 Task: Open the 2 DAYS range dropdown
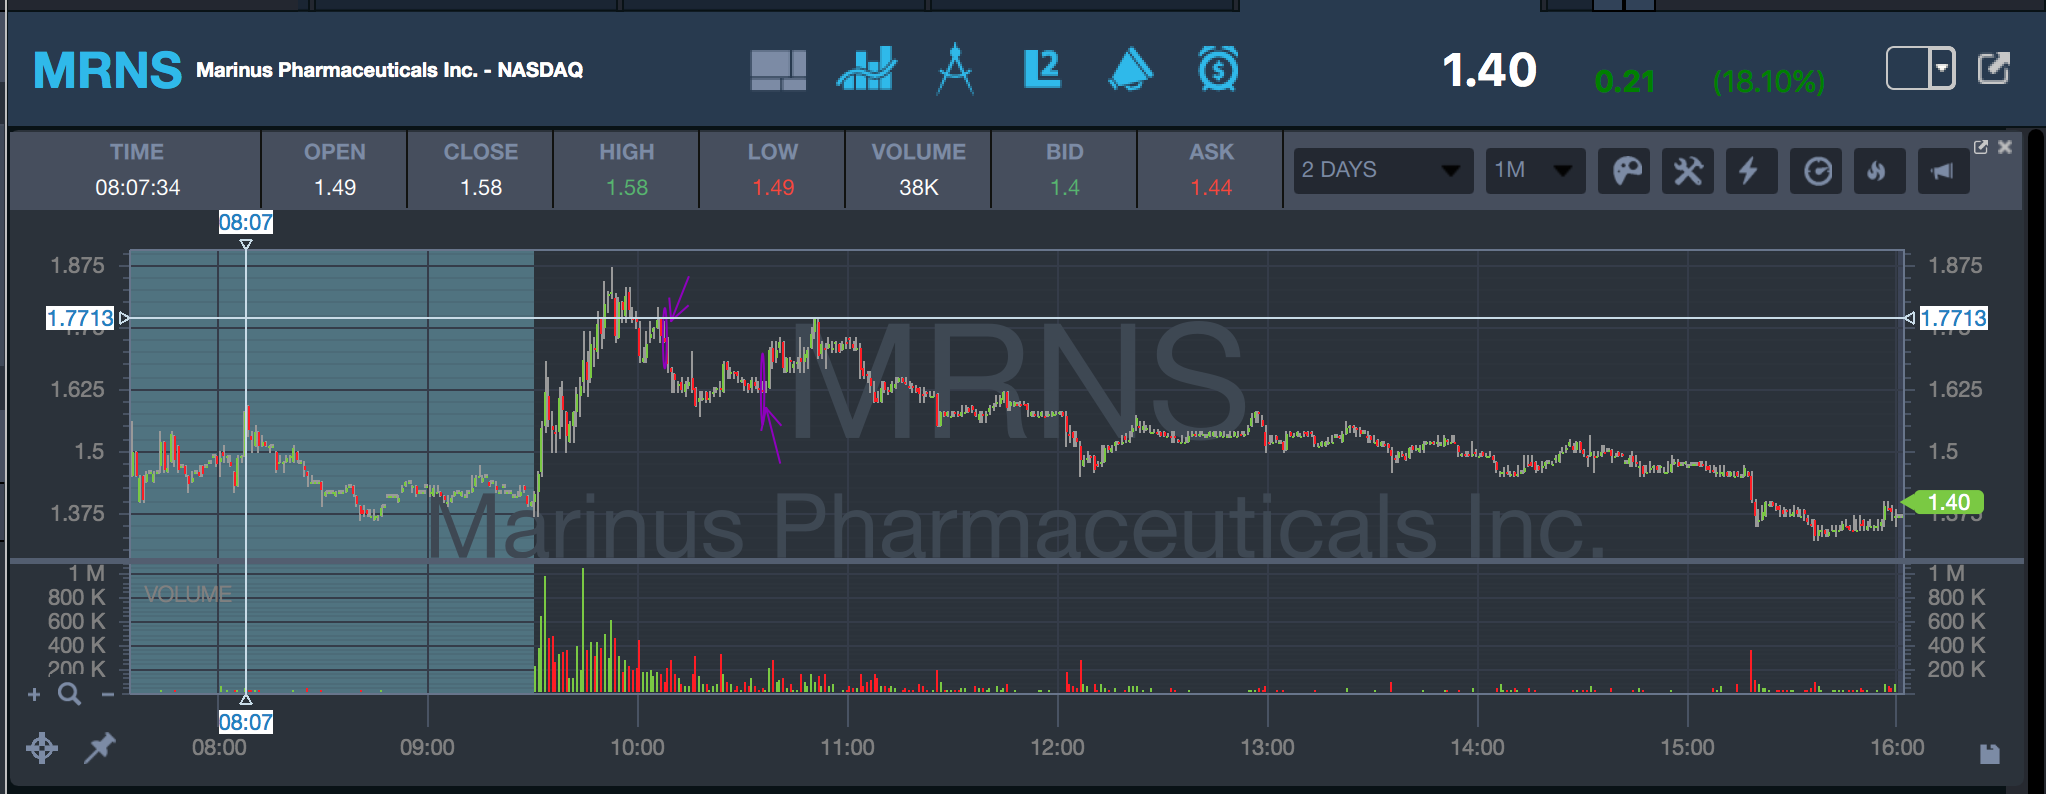pyautogui.click(x=1382, y=170)
